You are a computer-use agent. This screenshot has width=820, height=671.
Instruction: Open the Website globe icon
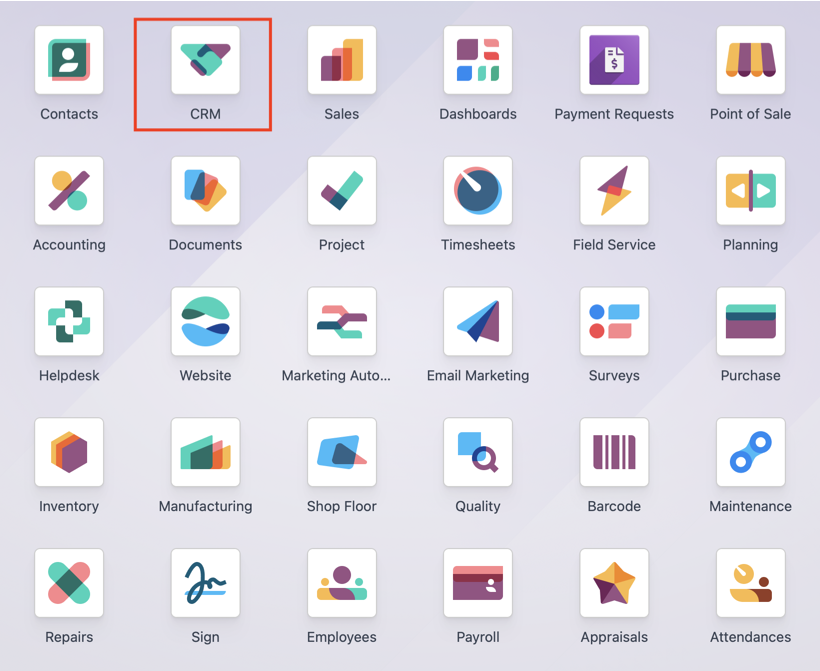[x=206, y=322]
